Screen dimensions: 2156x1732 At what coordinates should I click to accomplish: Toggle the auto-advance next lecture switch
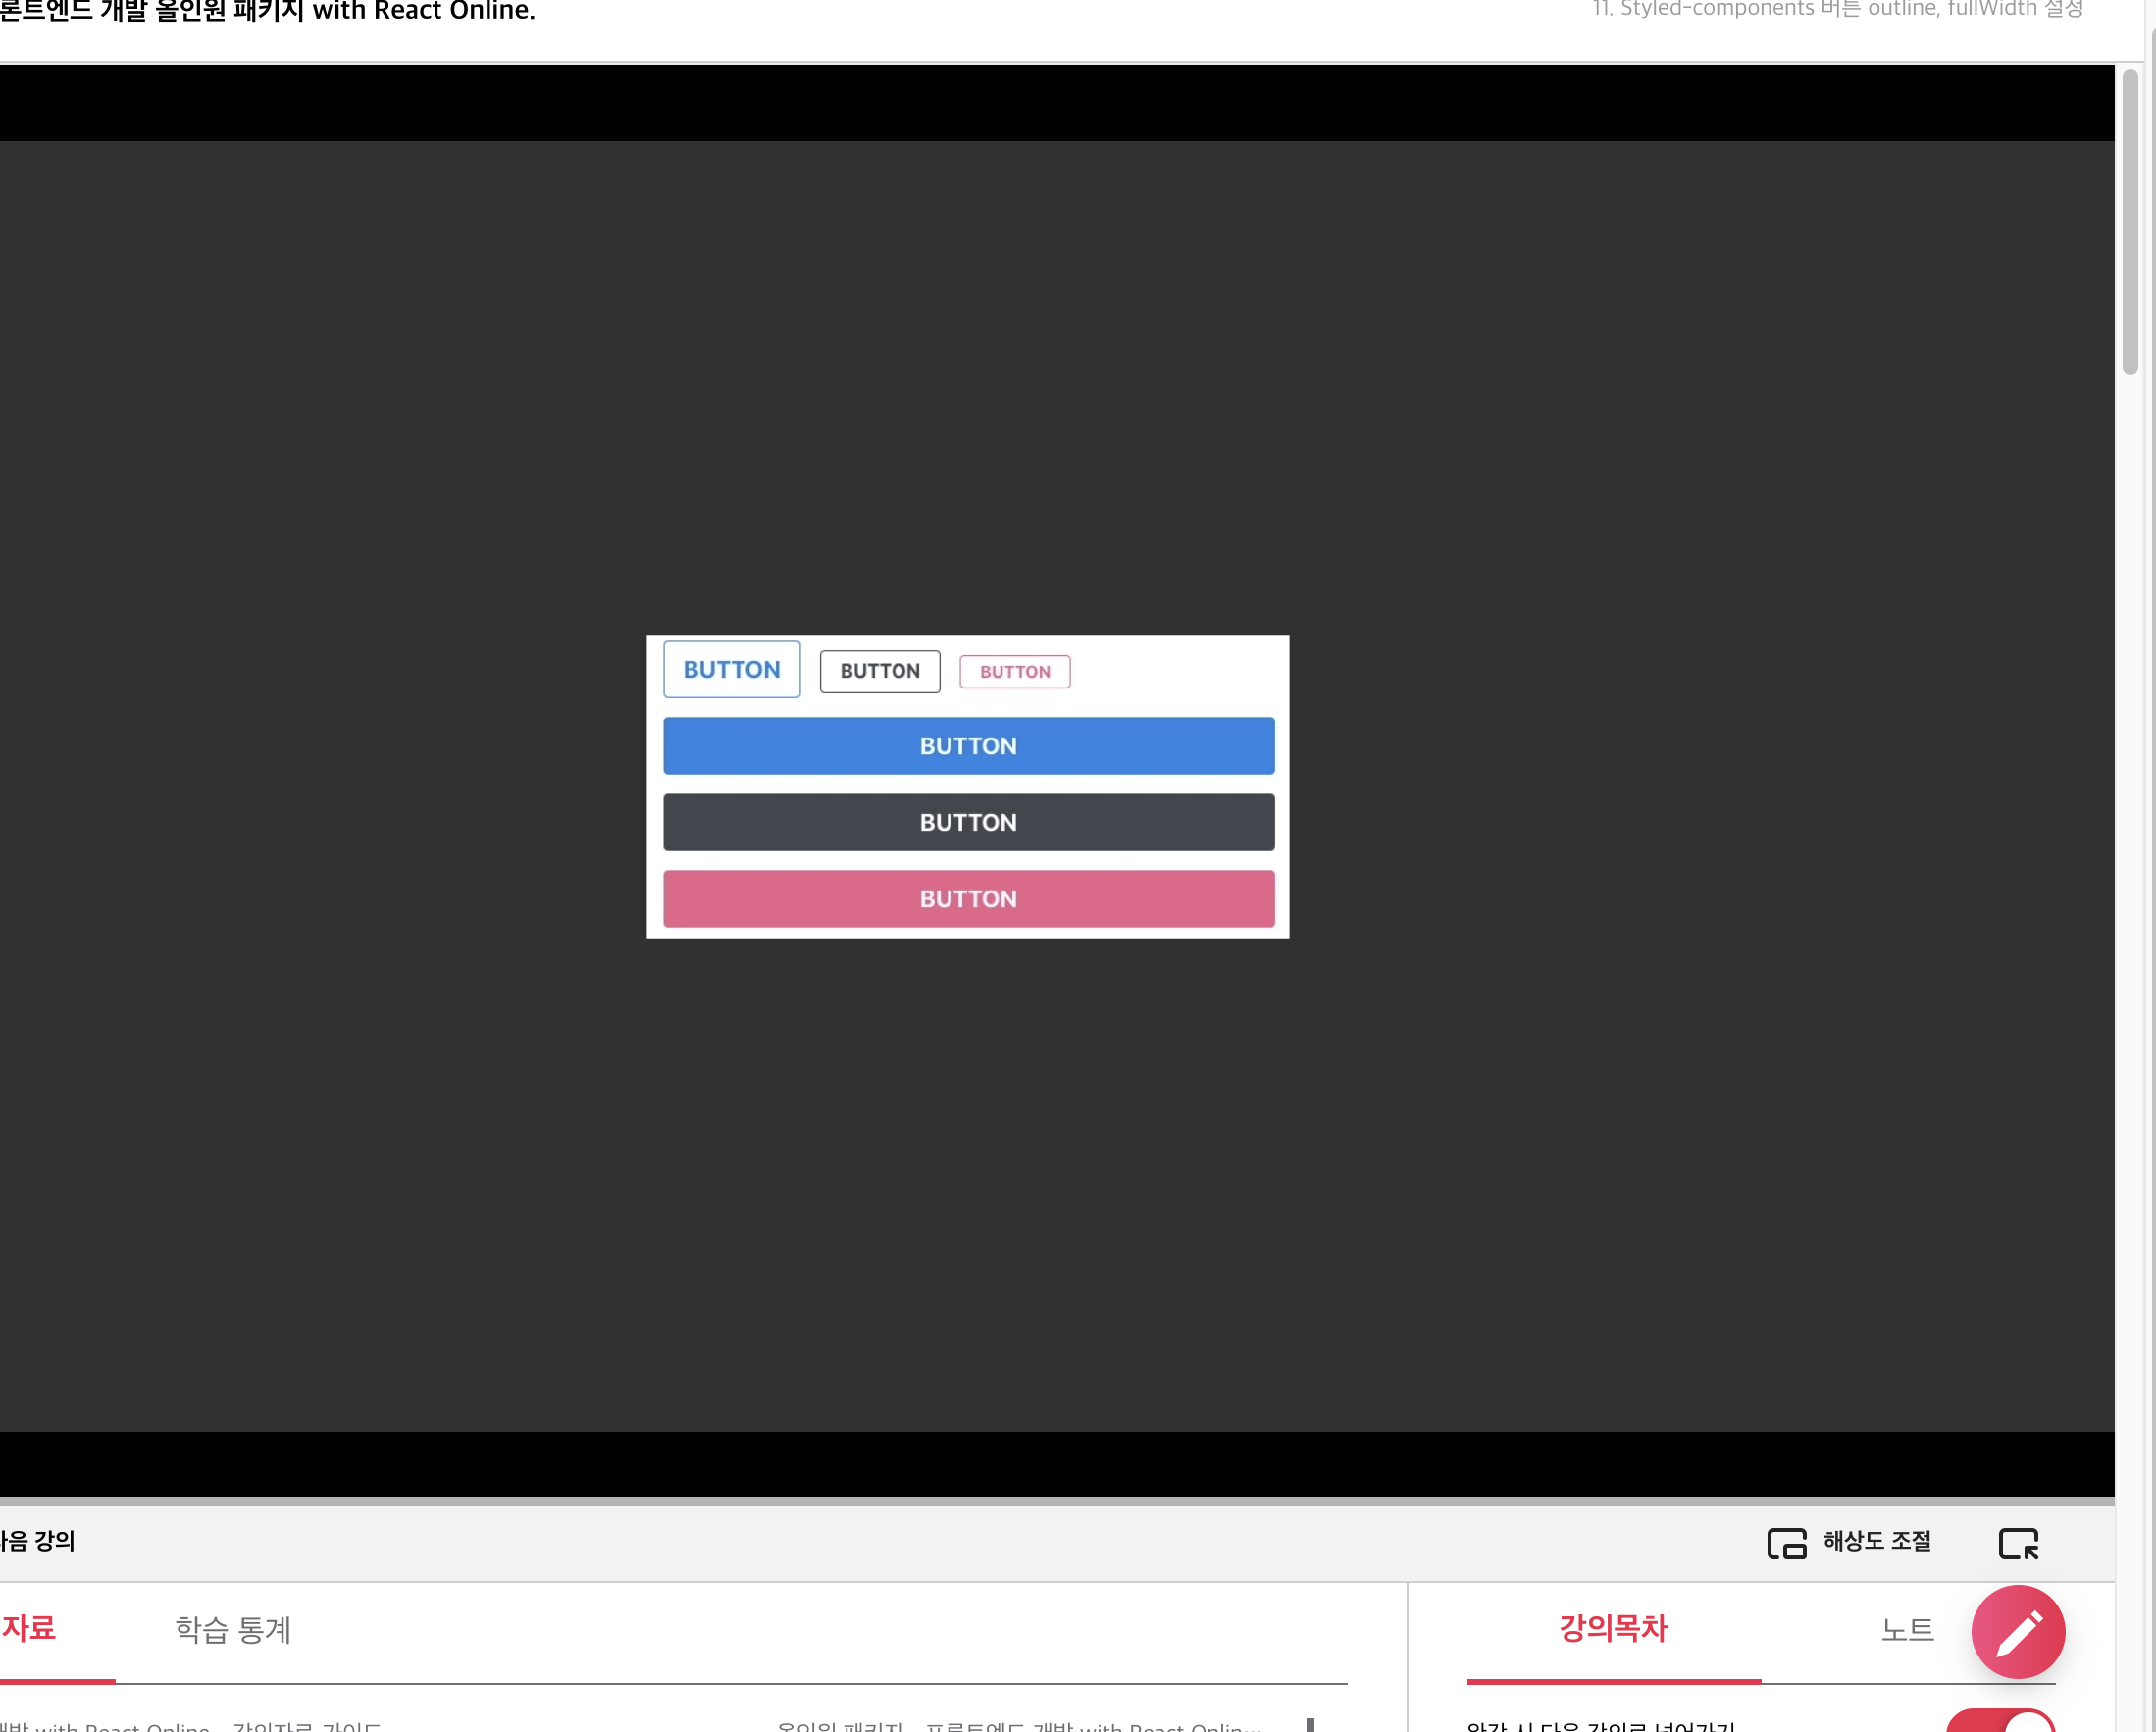2000,1722
